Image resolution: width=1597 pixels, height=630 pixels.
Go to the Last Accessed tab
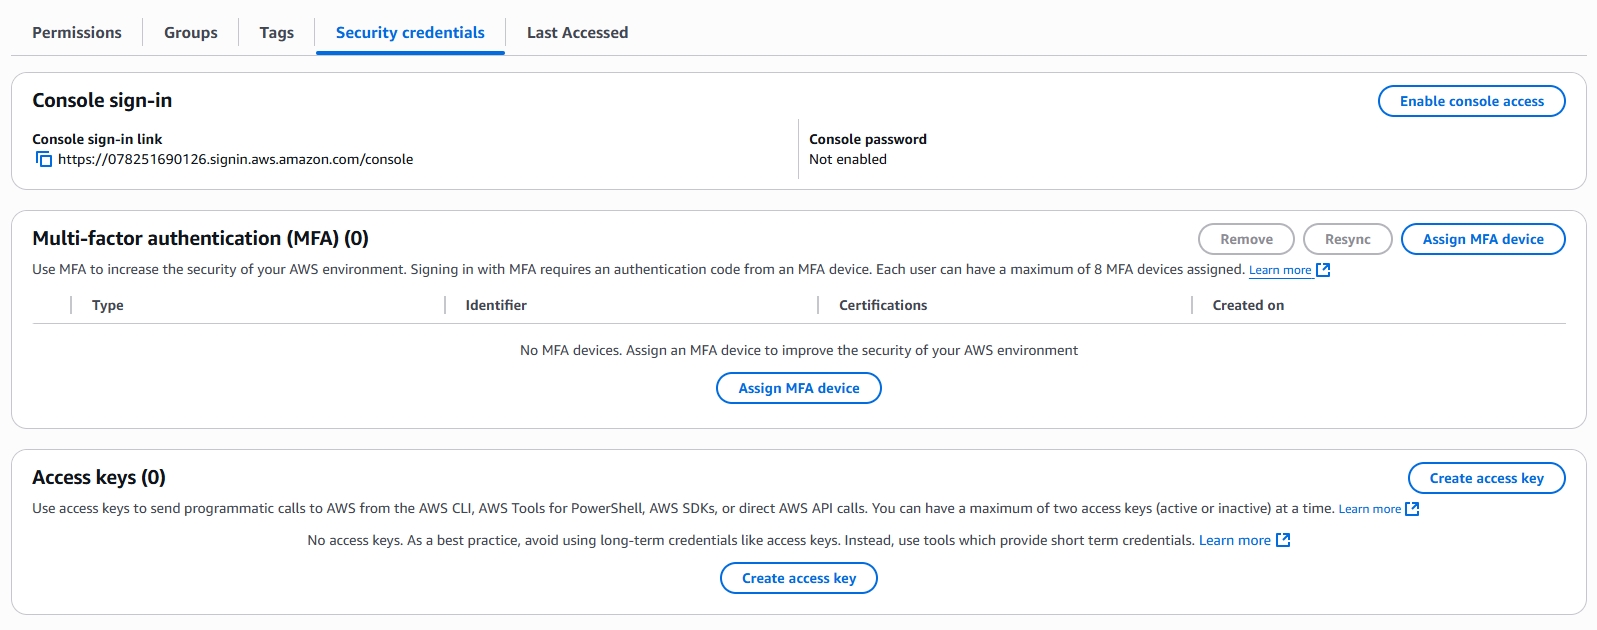[578, 32]
